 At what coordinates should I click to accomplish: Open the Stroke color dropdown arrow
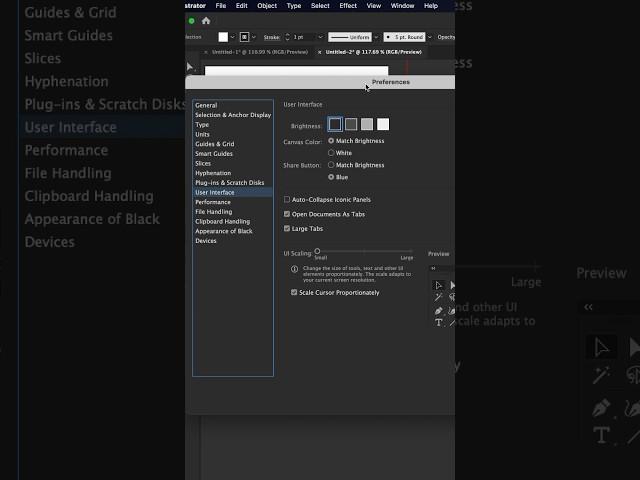click(x=253, y=37)
